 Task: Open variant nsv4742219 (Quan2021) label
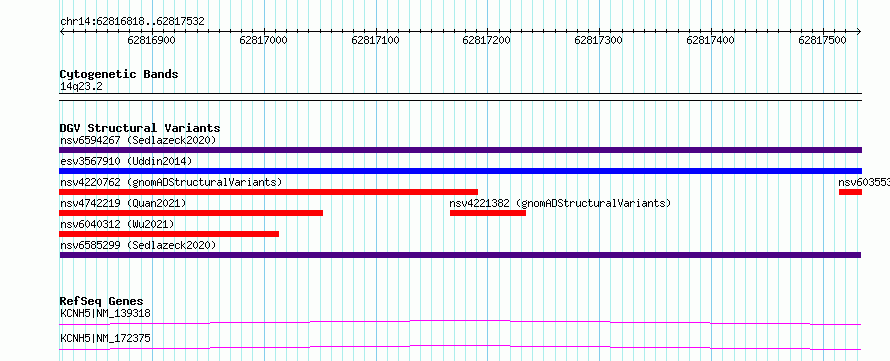(123, 203)
